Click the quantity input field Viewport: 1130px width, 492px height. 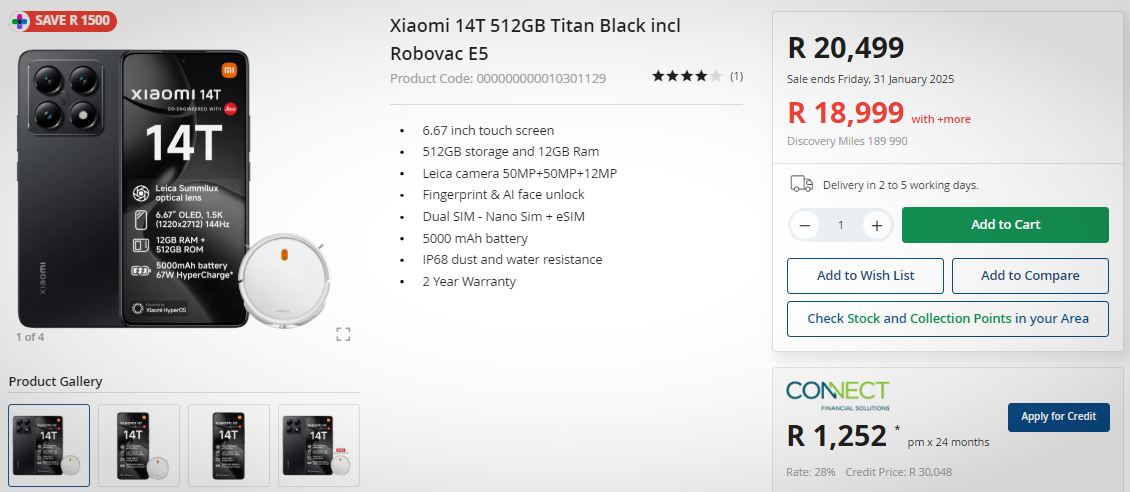pos(840,225)
